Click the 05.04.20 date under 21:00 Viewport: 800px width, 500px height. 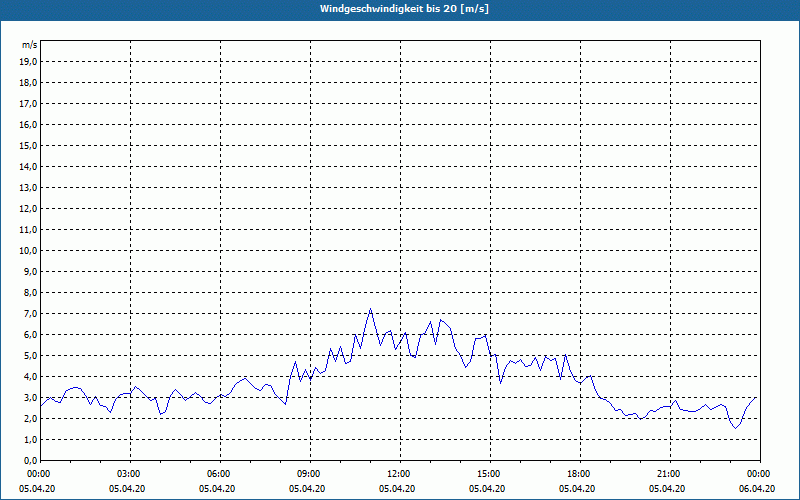click(667, 489)
